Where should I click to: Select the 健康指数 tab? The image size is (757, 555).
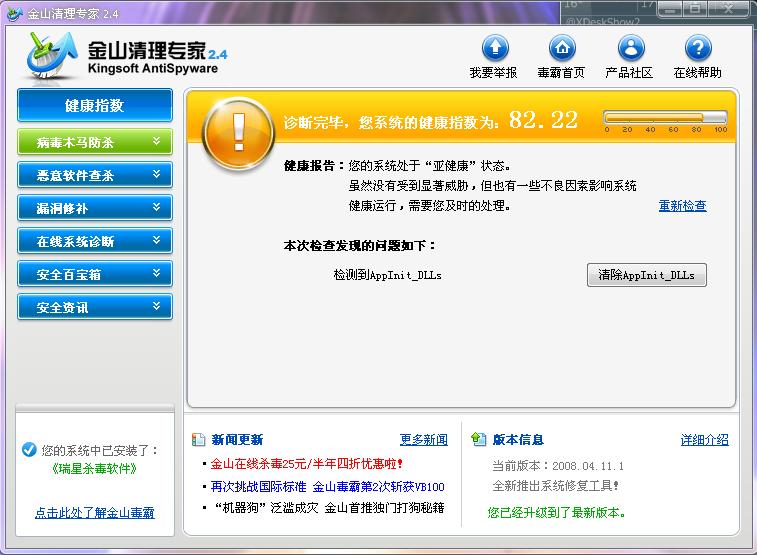95,105
